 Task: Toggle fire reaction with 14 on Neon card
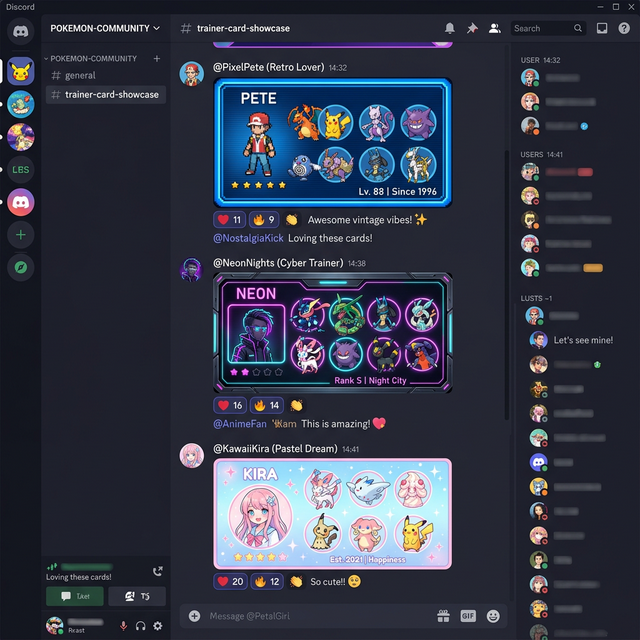click(267, 405)
